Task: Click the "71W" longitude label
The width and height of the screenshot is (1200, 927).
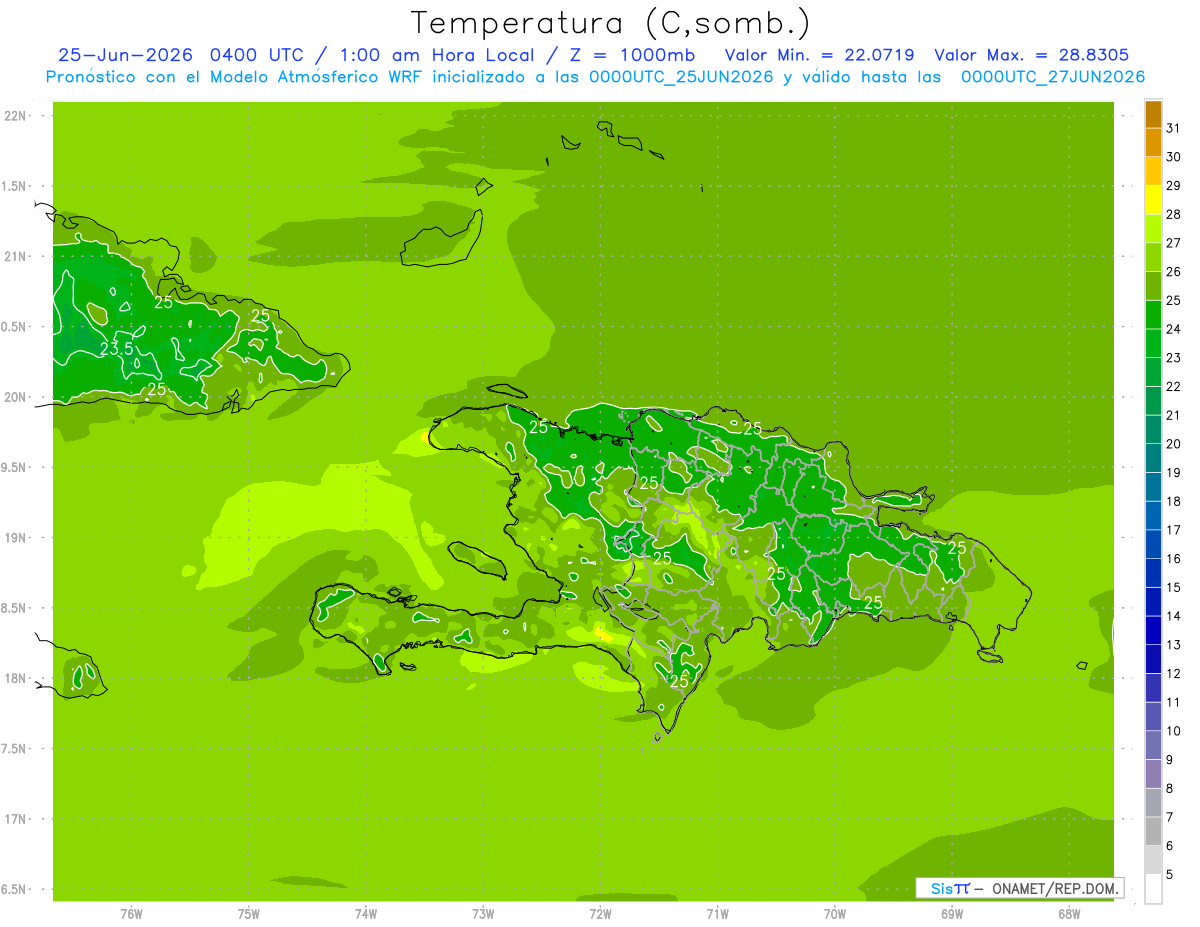Action: (717, 913)
